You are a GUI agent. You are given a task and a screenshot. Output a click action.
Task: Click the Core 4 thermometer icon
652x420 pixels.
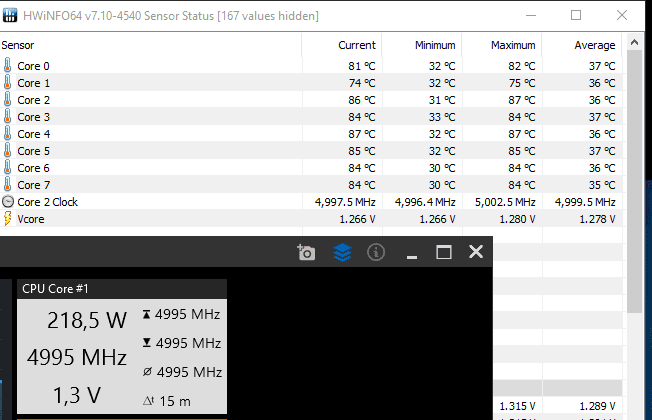click(x=7, y=134)
